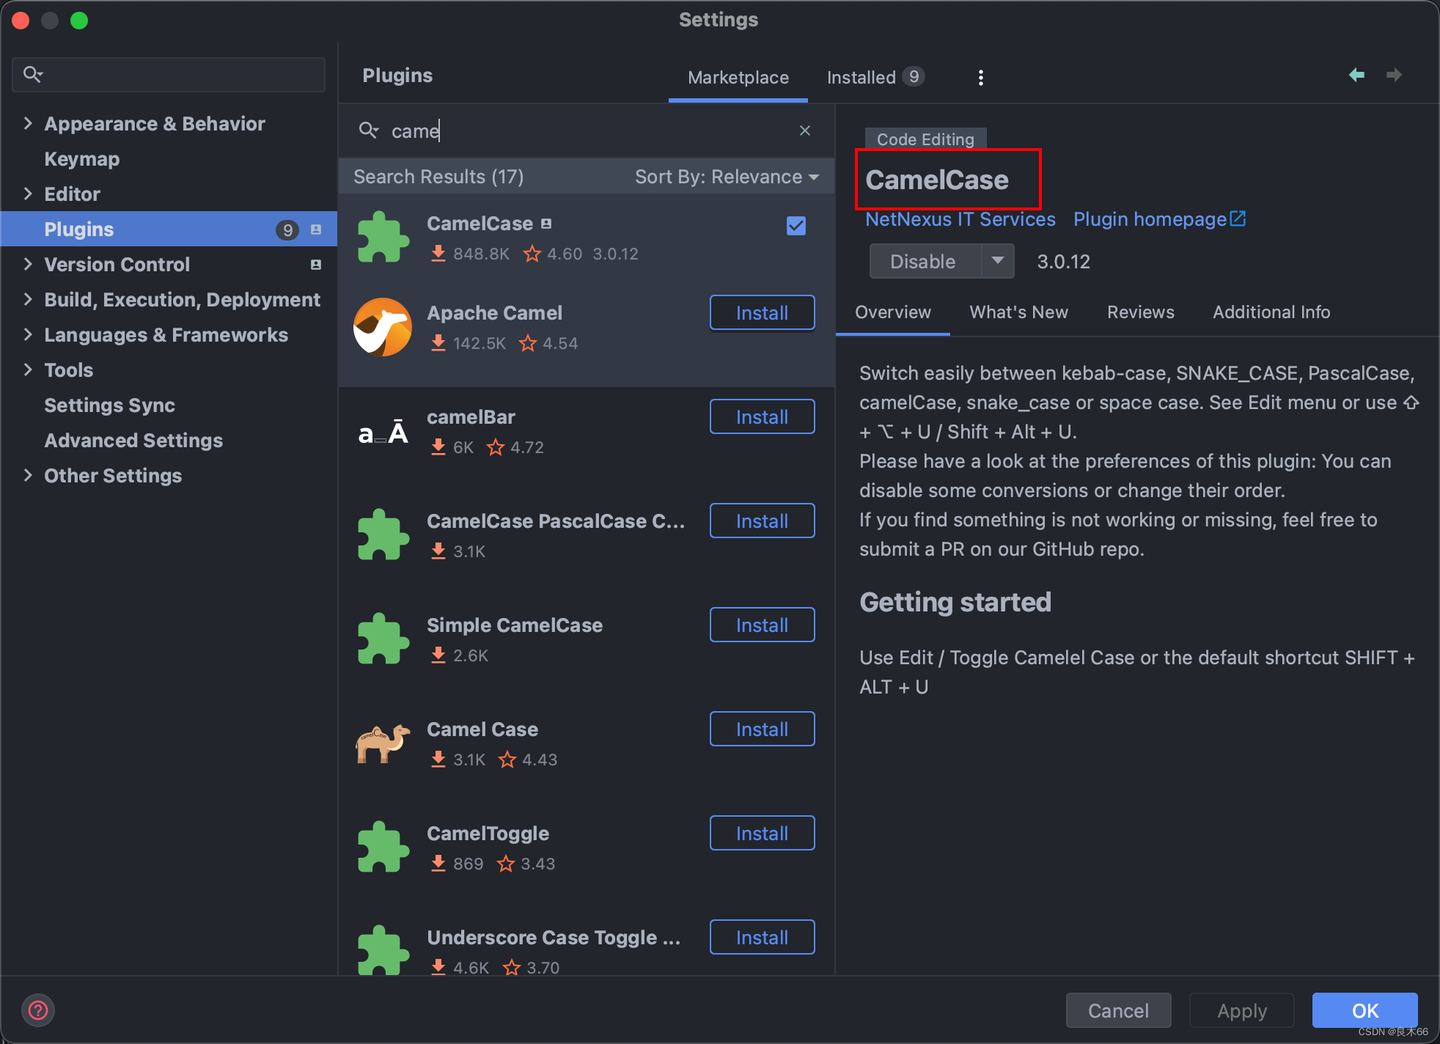Click the version number 3.0.12 beside Disable

[1063, 261]
